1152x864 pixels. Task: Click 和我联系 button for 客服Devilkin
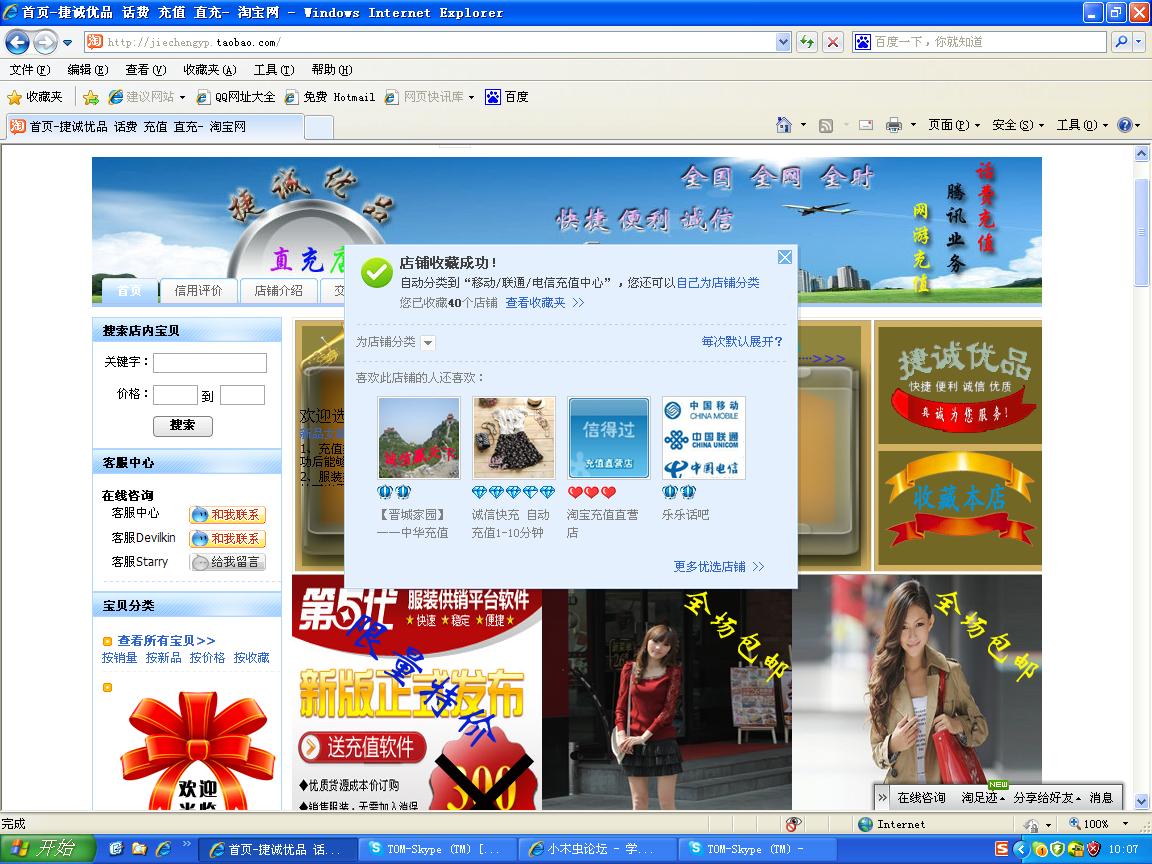227,539
